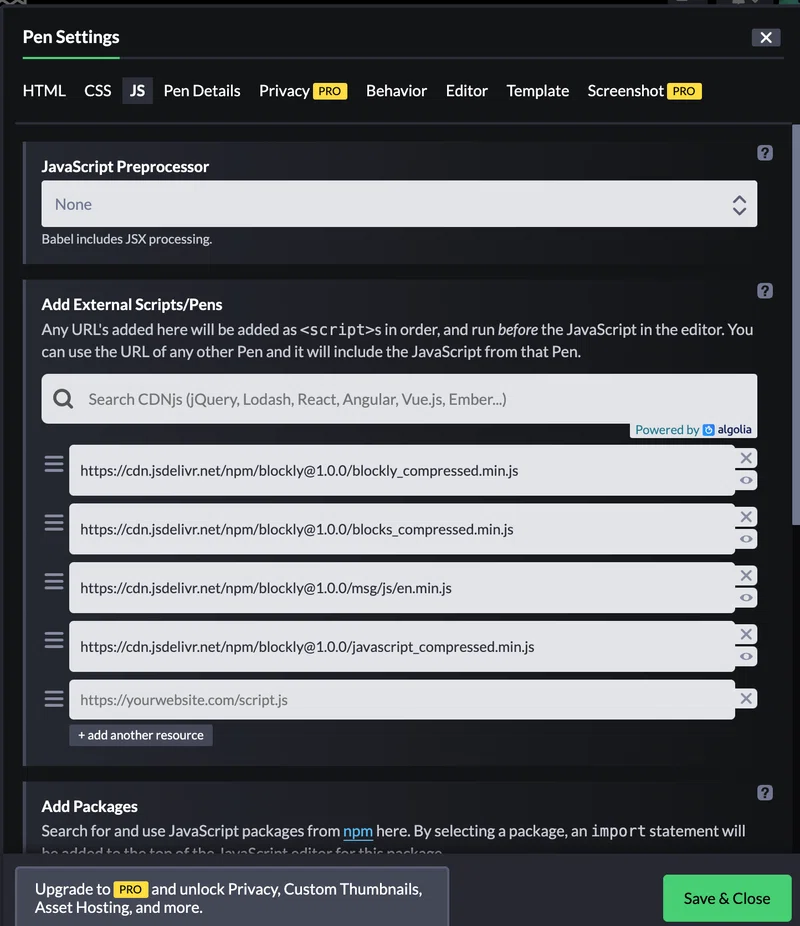Switch to the Behavior tab
The width and height of the screenshot is (800, 926).
(396, 91)
